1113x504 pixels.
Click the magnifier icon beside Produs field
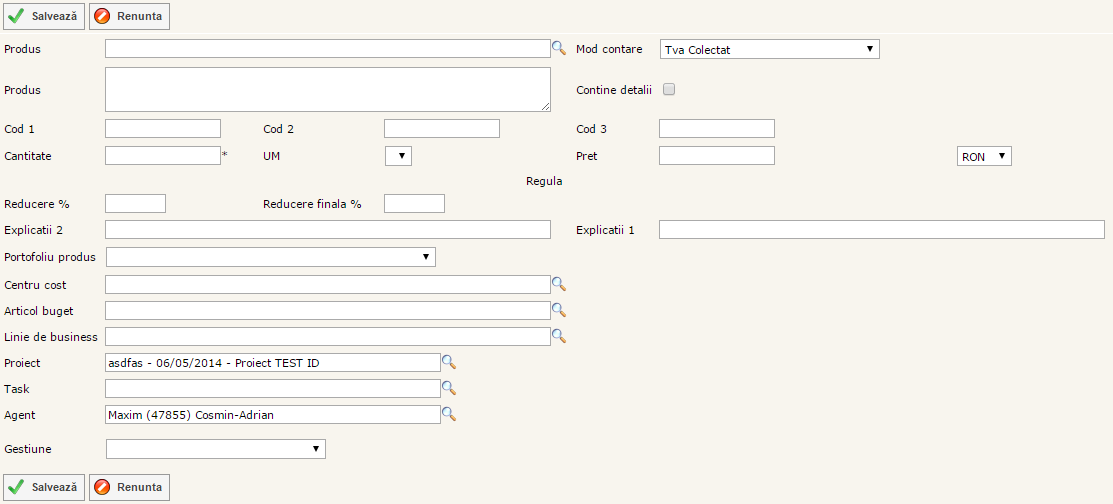559,48
